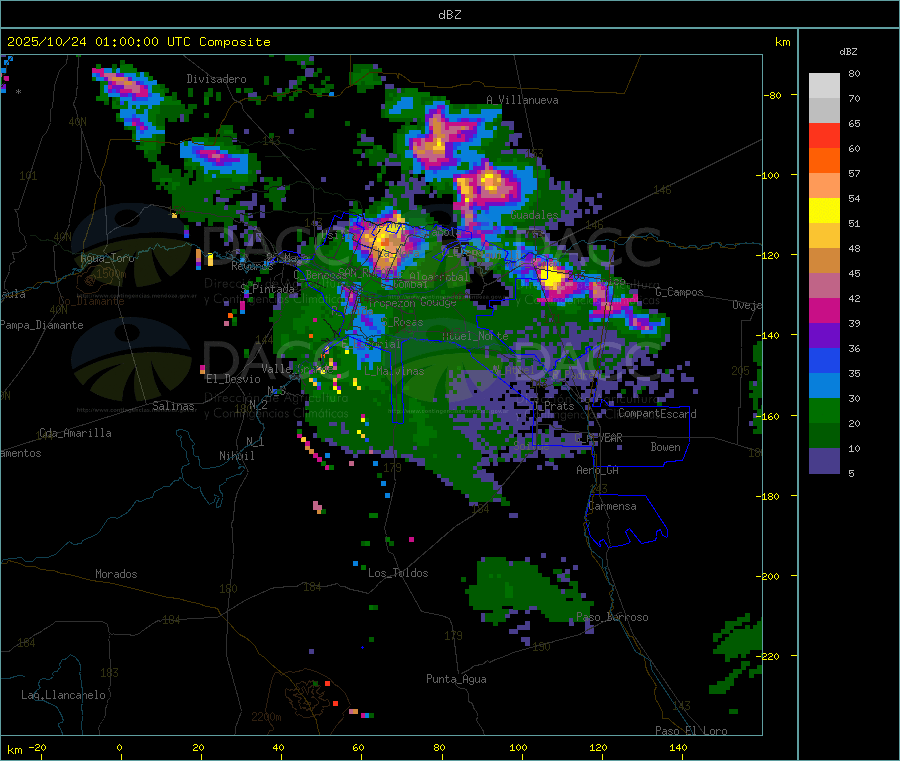
Task: Click the 'Hotel_Norte' map label
Action: click(x=475, y=336)
